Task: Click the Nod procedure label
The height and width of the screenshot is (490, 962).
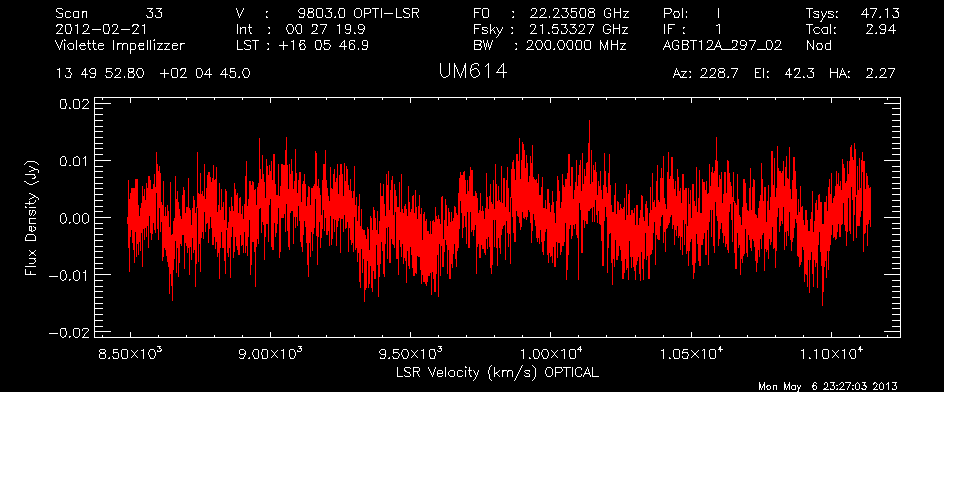Action: (x=819, y=45)
